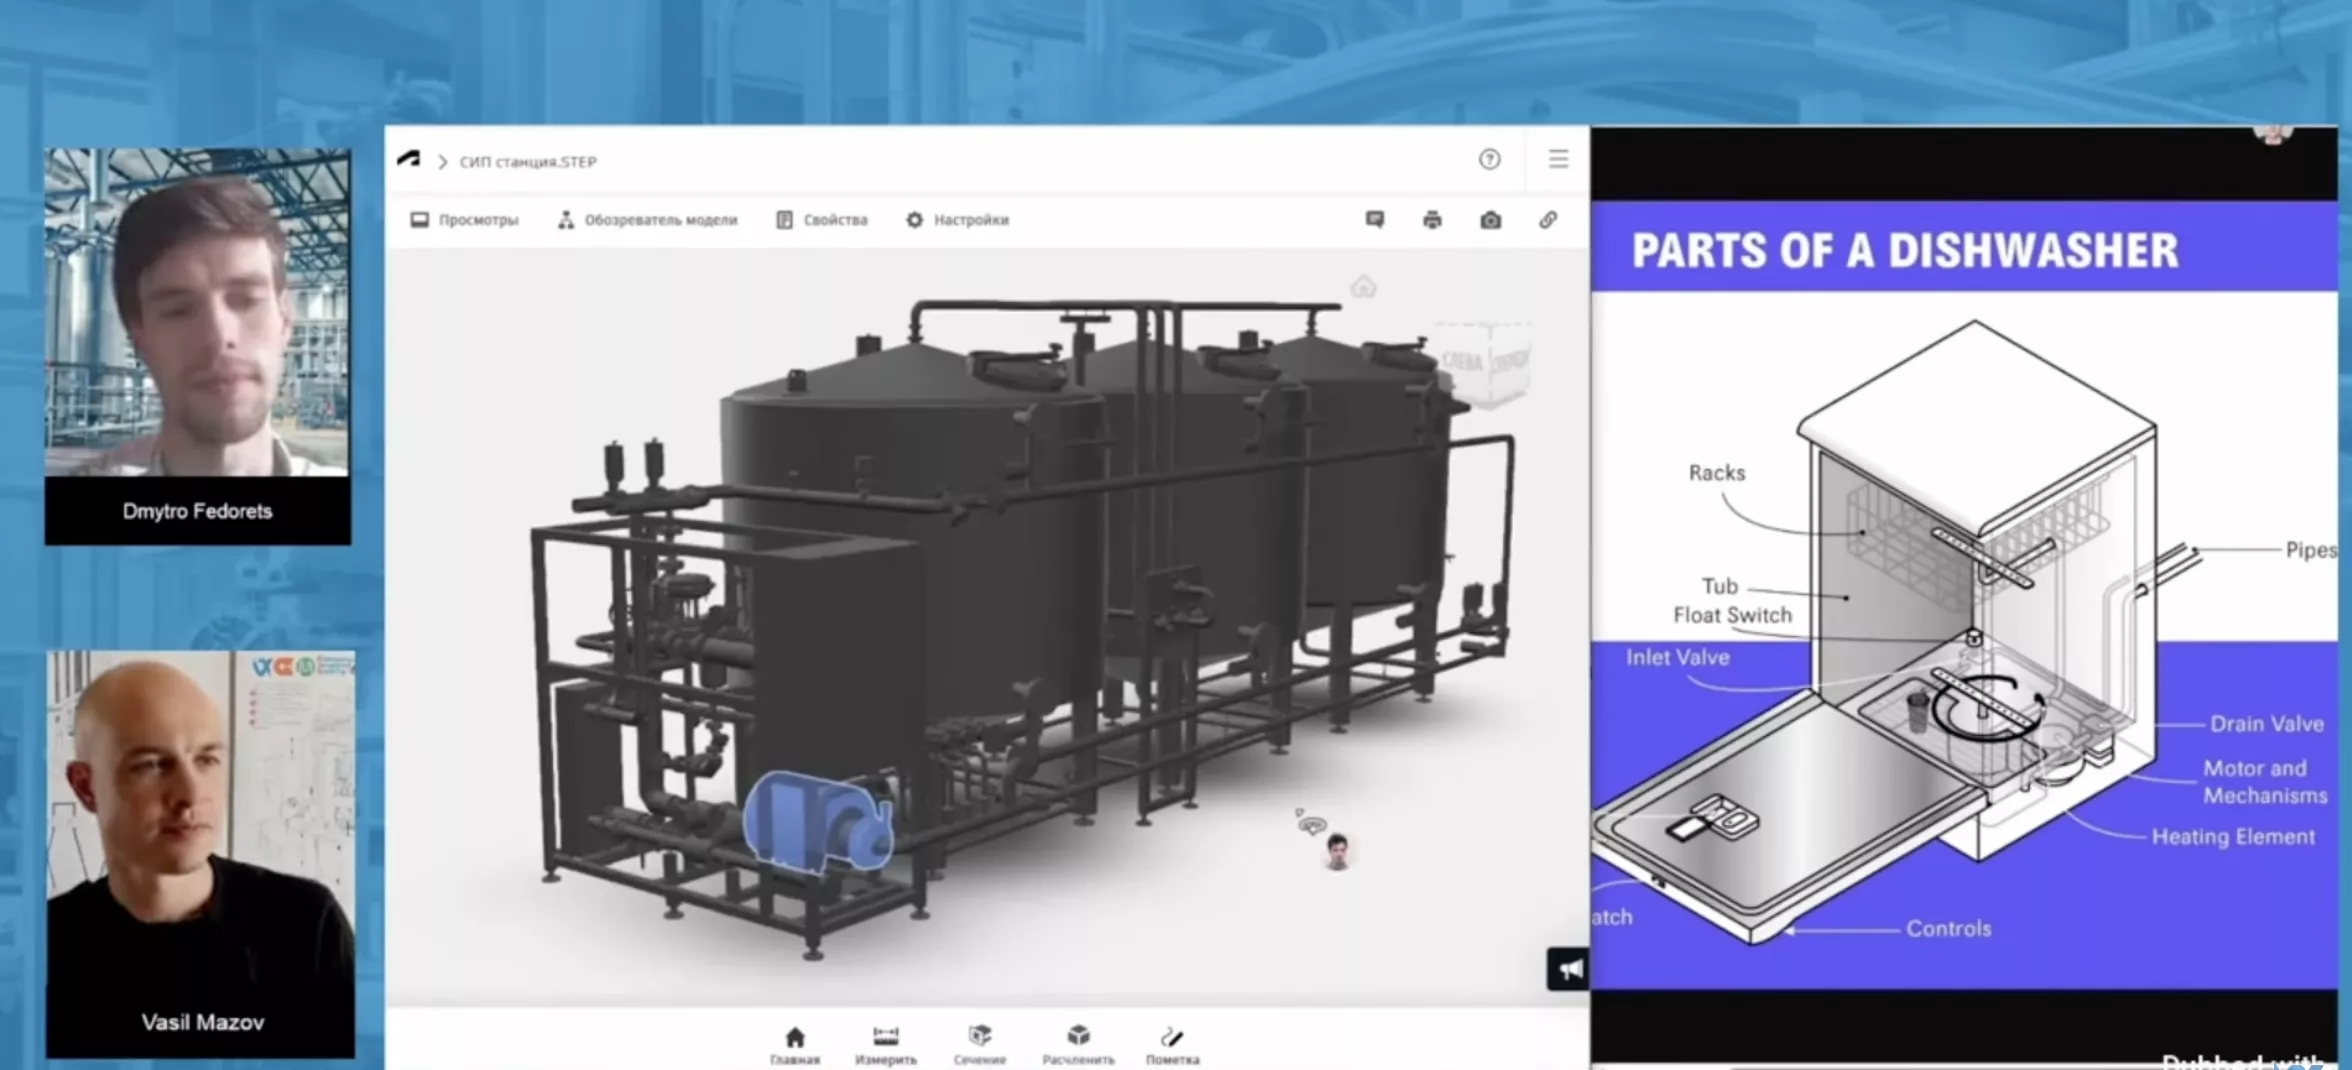Click the dishwasher diagram slide
This screenshot has width=2352, height=1070.
click(1964, 596)
